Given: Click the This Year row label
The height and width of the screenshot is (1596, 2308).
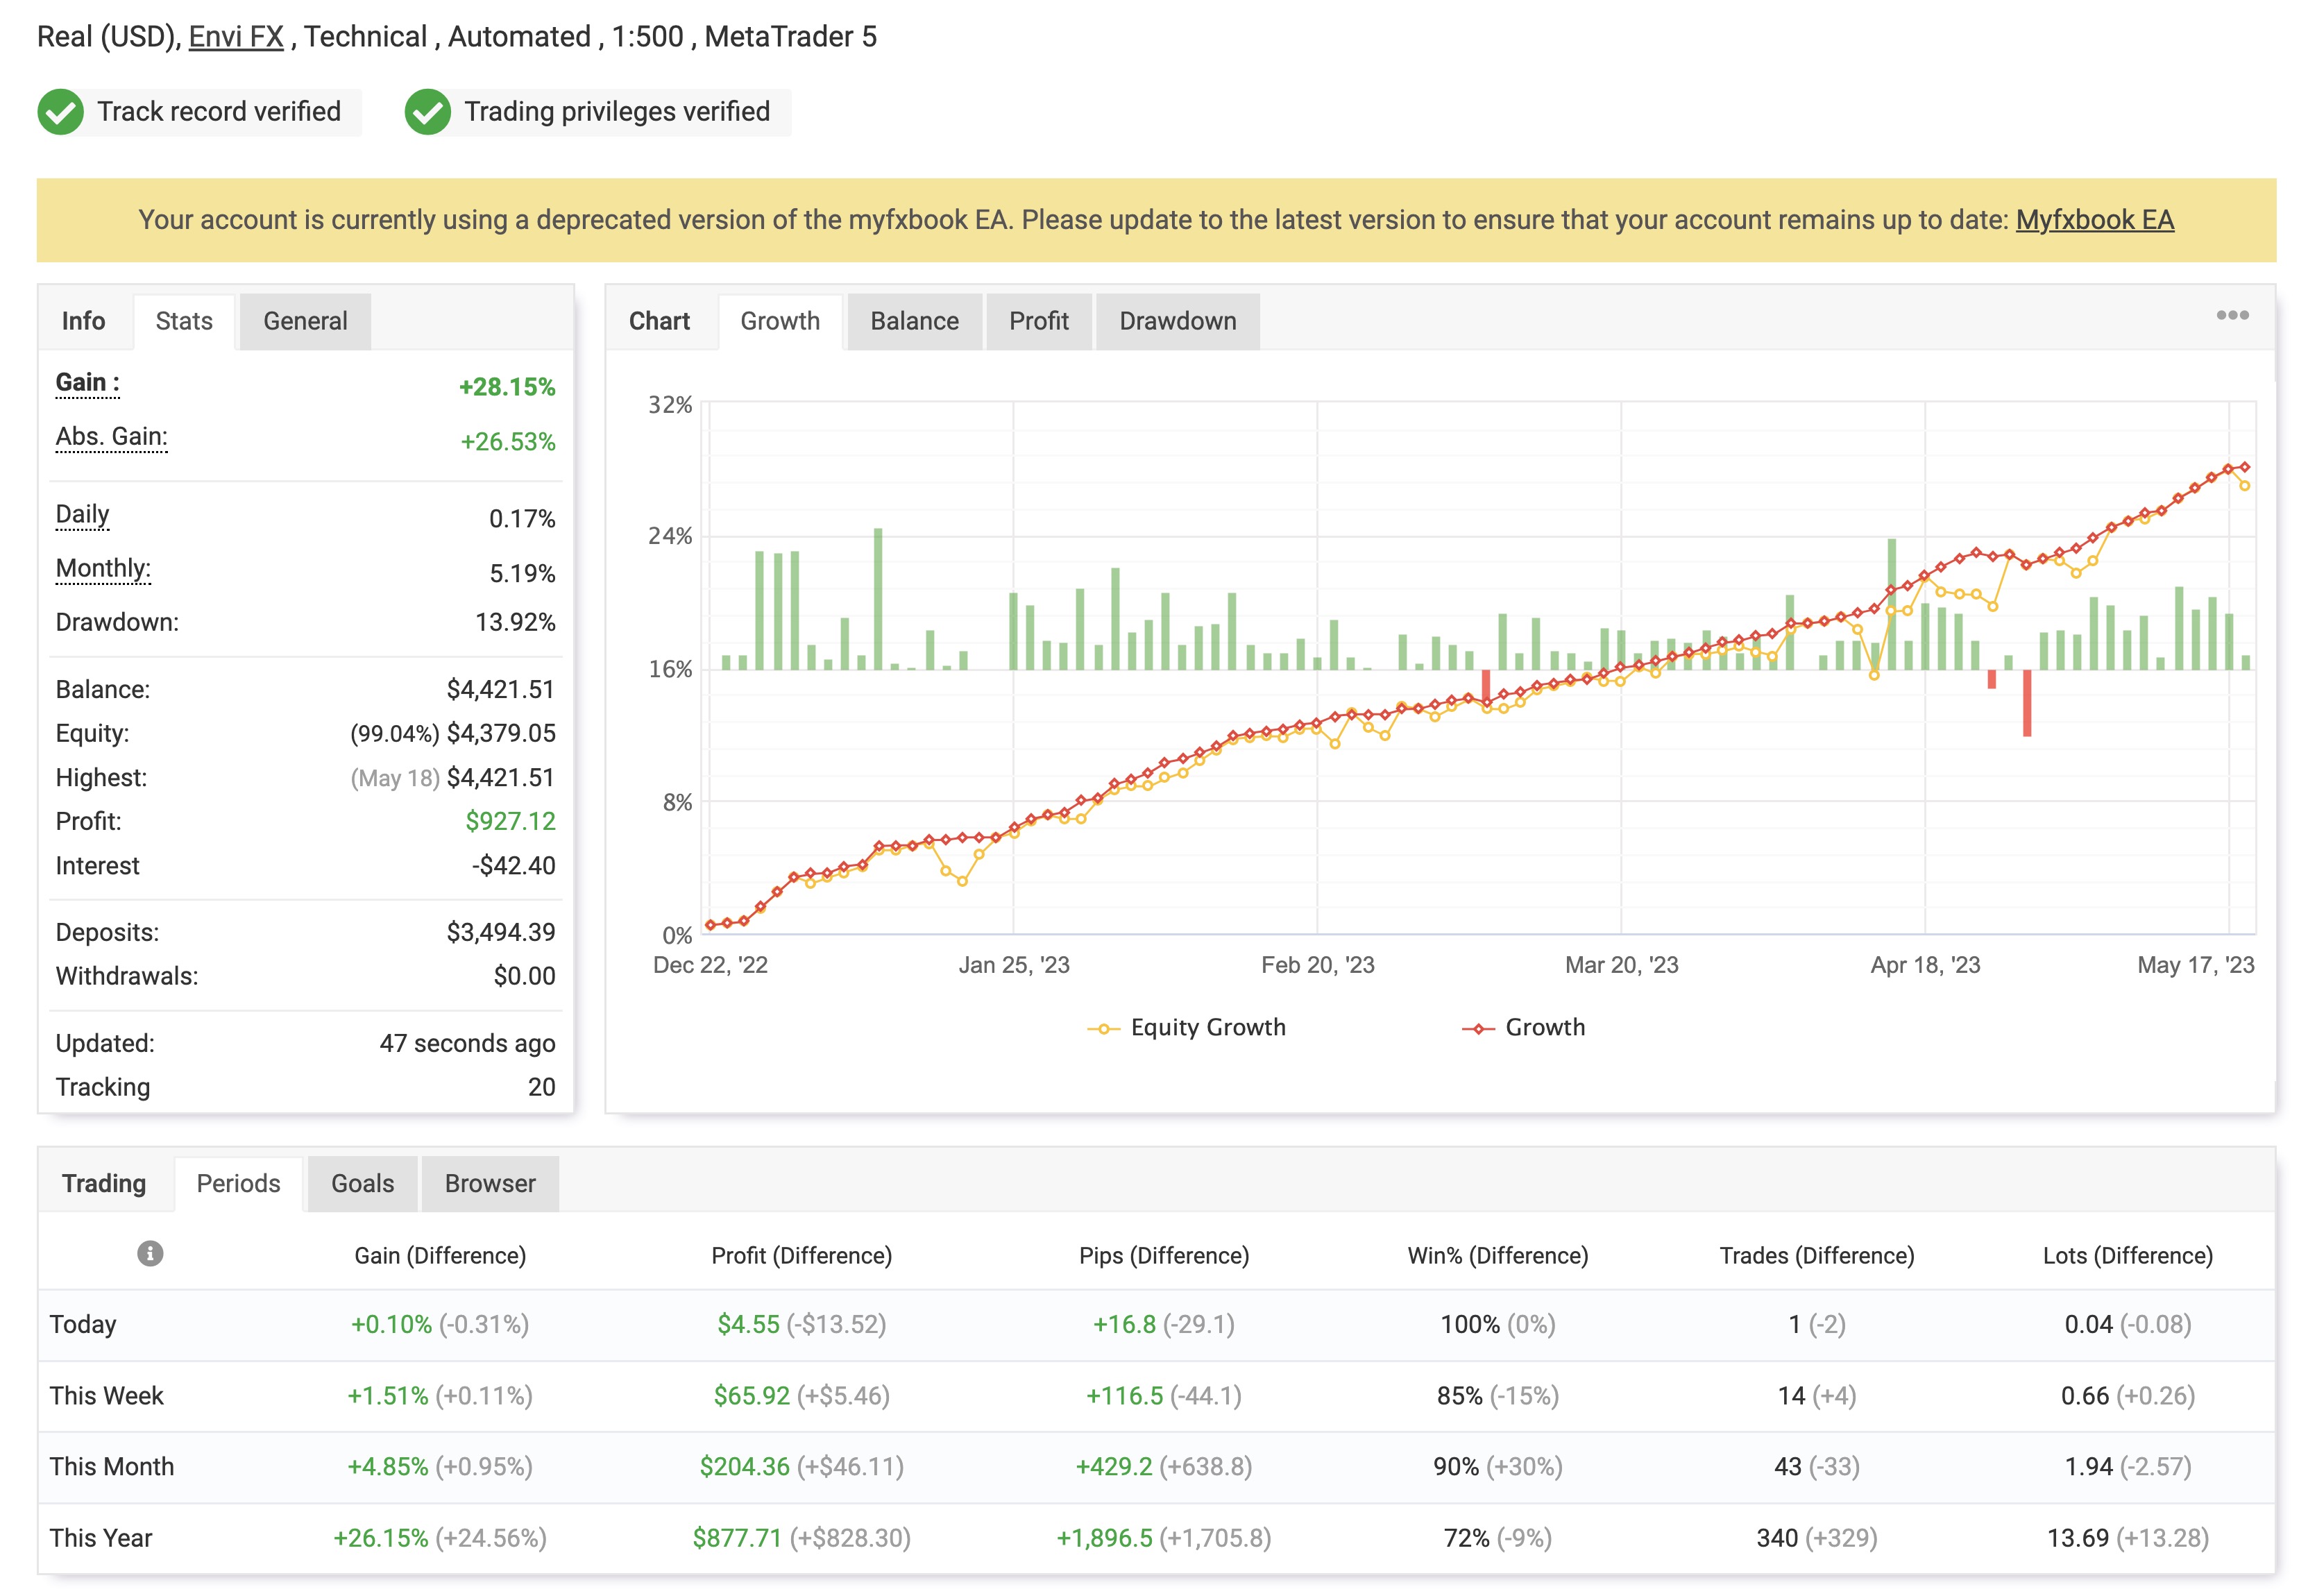Looking at the screenshot, I should [x=100, y=1538].
